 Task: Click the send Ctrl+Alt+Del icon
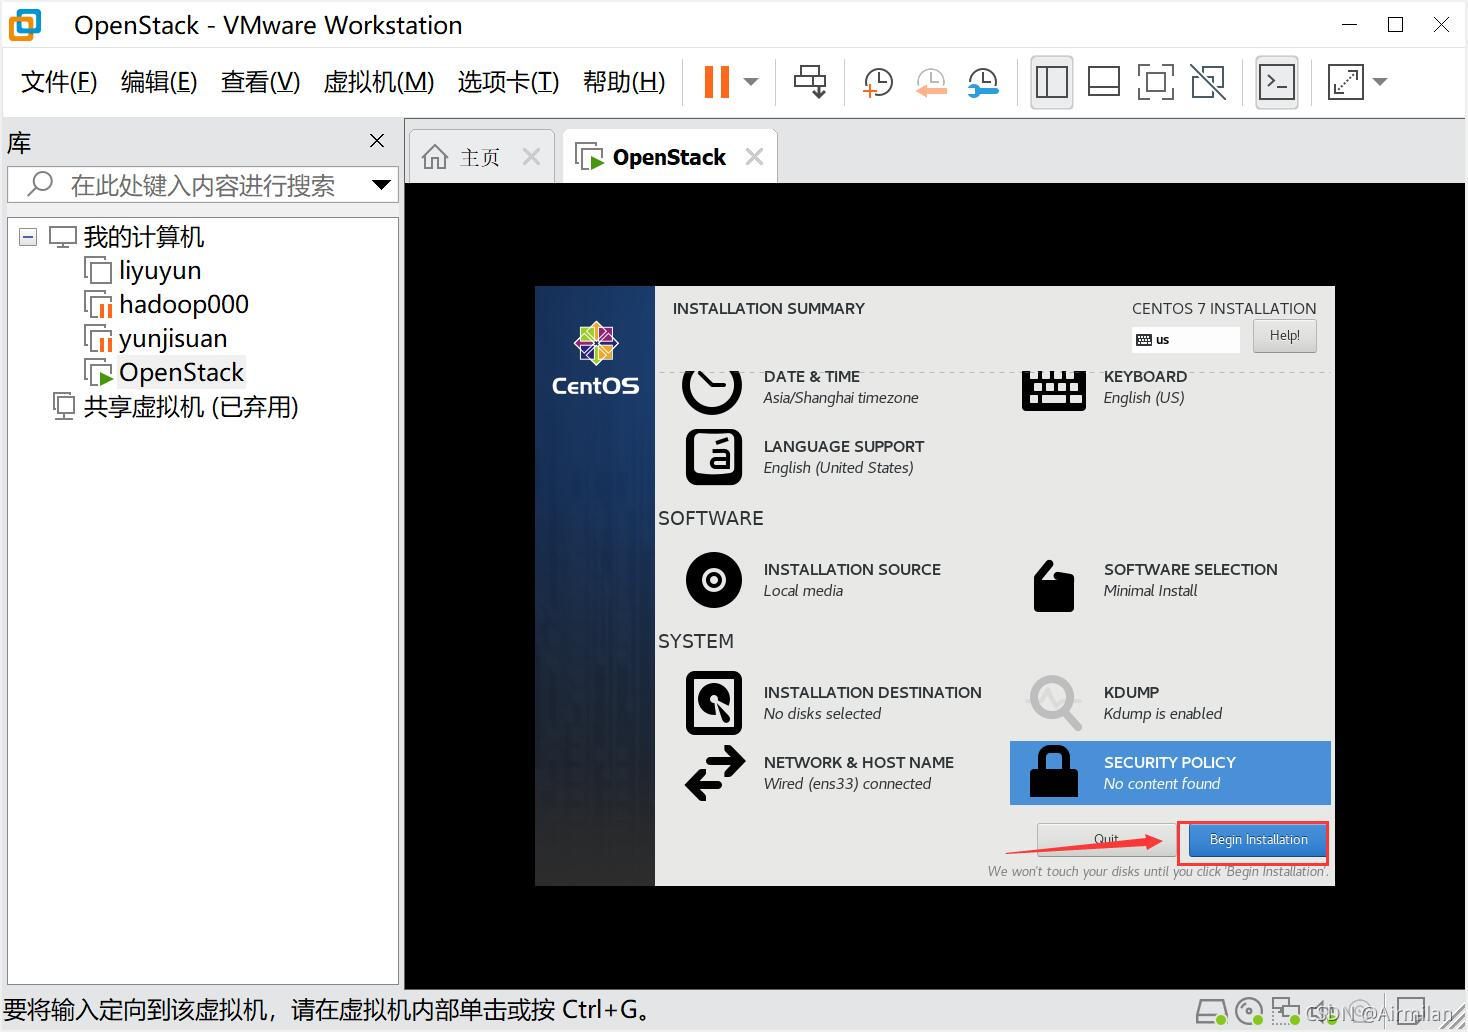(810, 82)
